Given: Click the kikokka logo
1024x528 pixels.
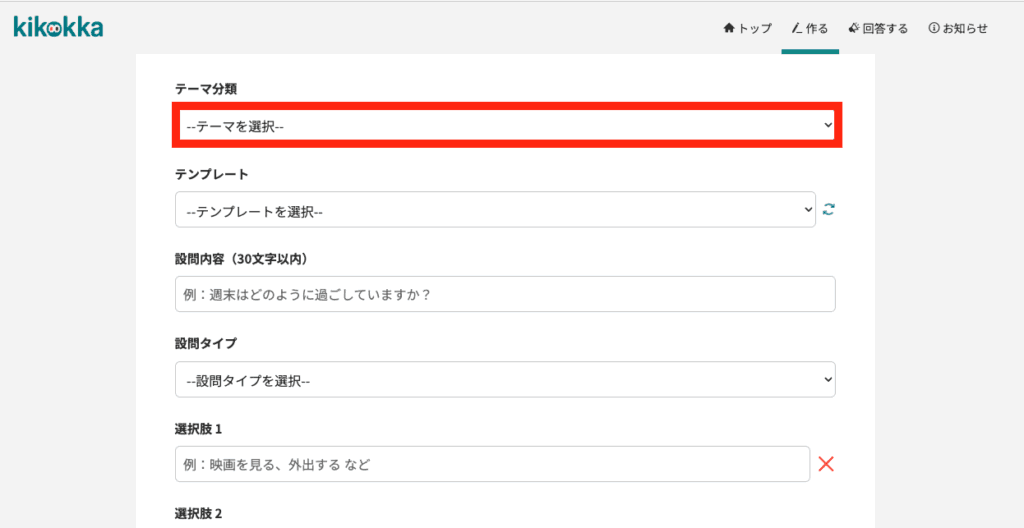Looking at the screenshot, I should [x=58, y=27].
